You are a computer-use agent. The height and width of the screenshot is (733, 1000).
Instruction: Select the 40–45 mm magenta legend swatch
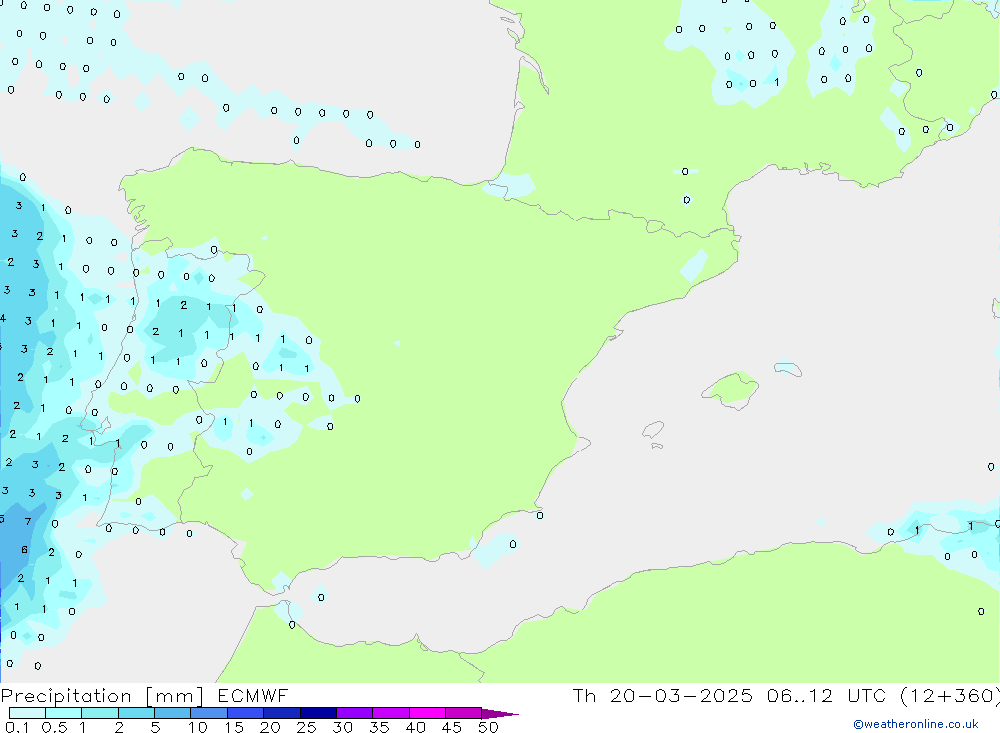pyautogui.click(x=427, y=713)
